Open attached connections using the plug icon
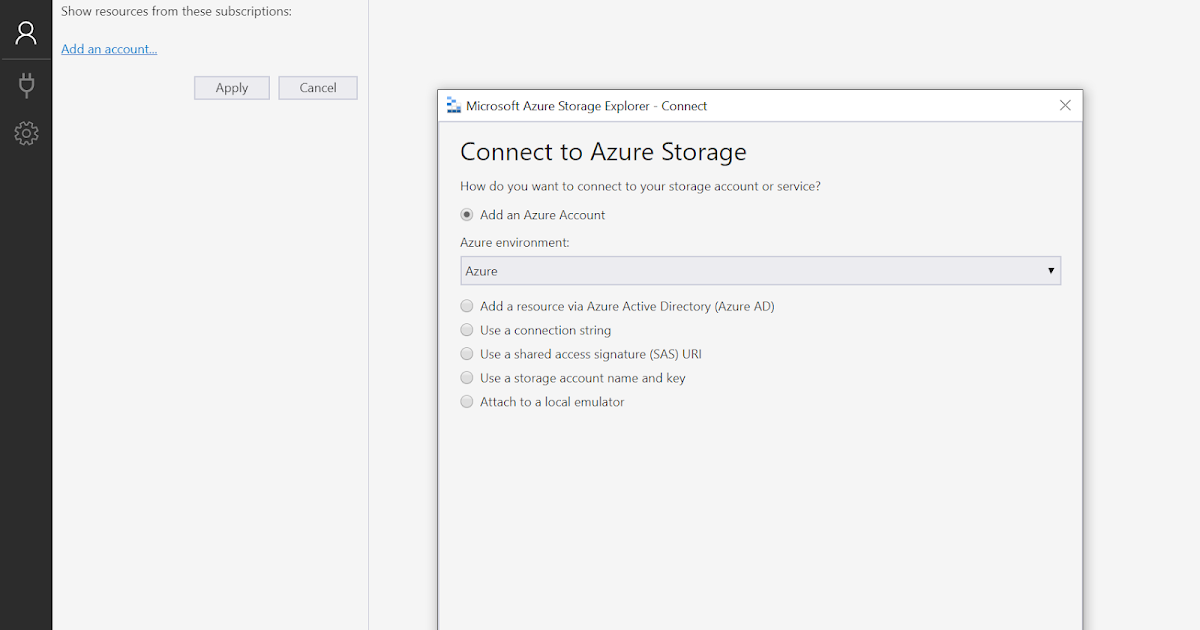This screenshot has height=630, width=1200. tap(26, 84)
